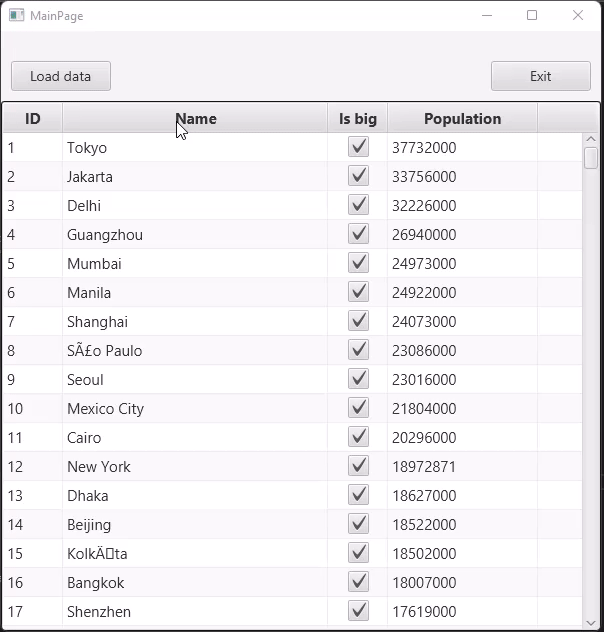This screenshot has width=604, height=632.
Task: Sort by the Population column header
Action: tap(462, 119)
